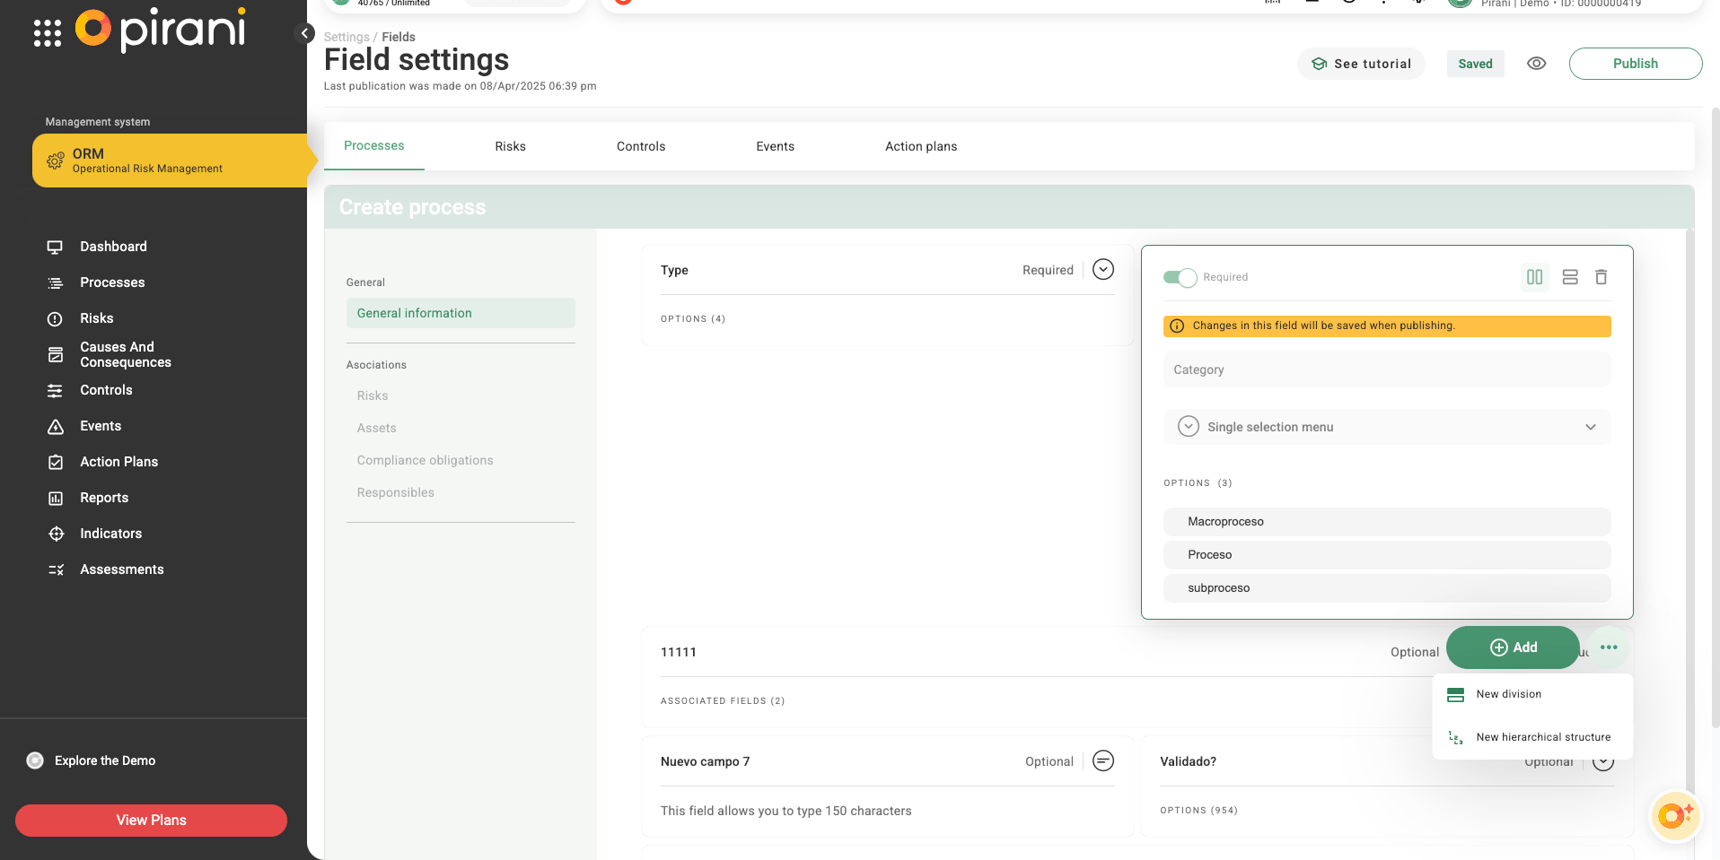
Task: Open the AI assistant floating icon
Action: click(x=1674, y=815)
